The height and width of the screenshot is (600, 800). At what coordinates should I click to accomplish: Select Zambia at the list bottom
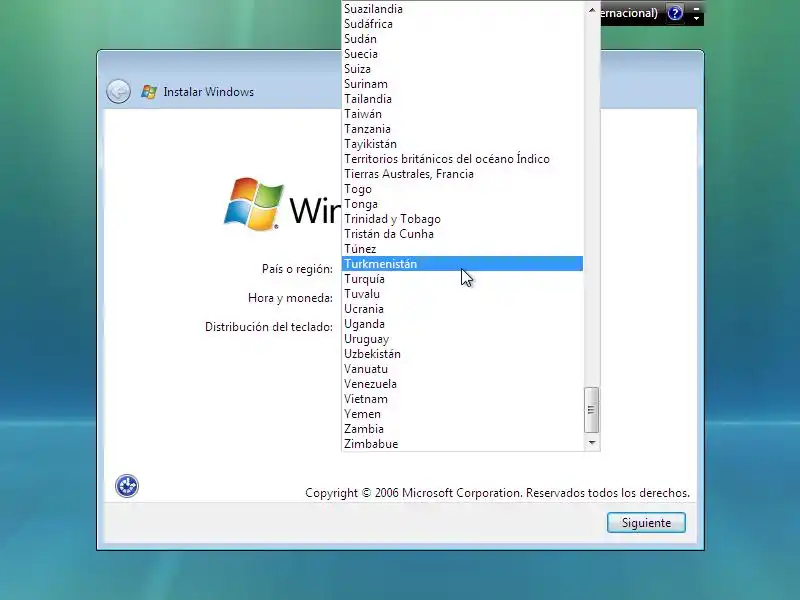point(462,429)
